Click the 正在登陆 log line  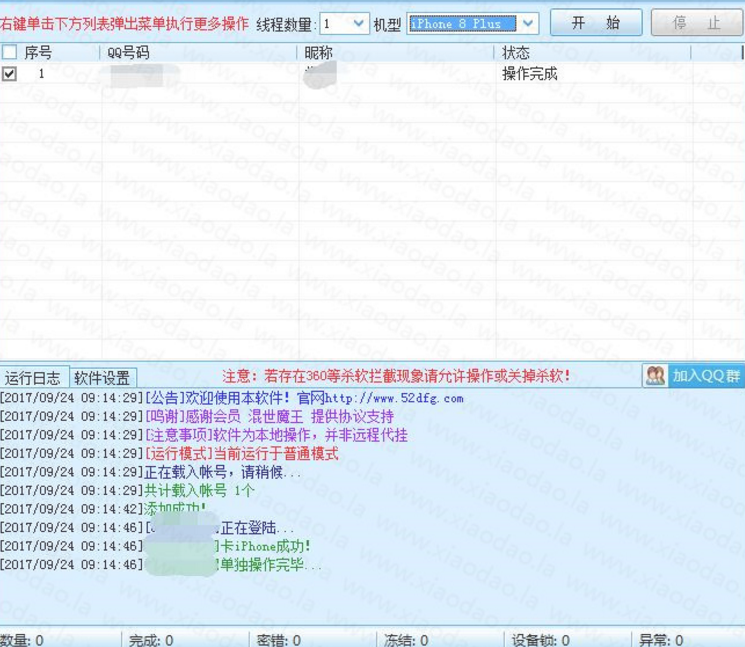[x=147, y=528]
